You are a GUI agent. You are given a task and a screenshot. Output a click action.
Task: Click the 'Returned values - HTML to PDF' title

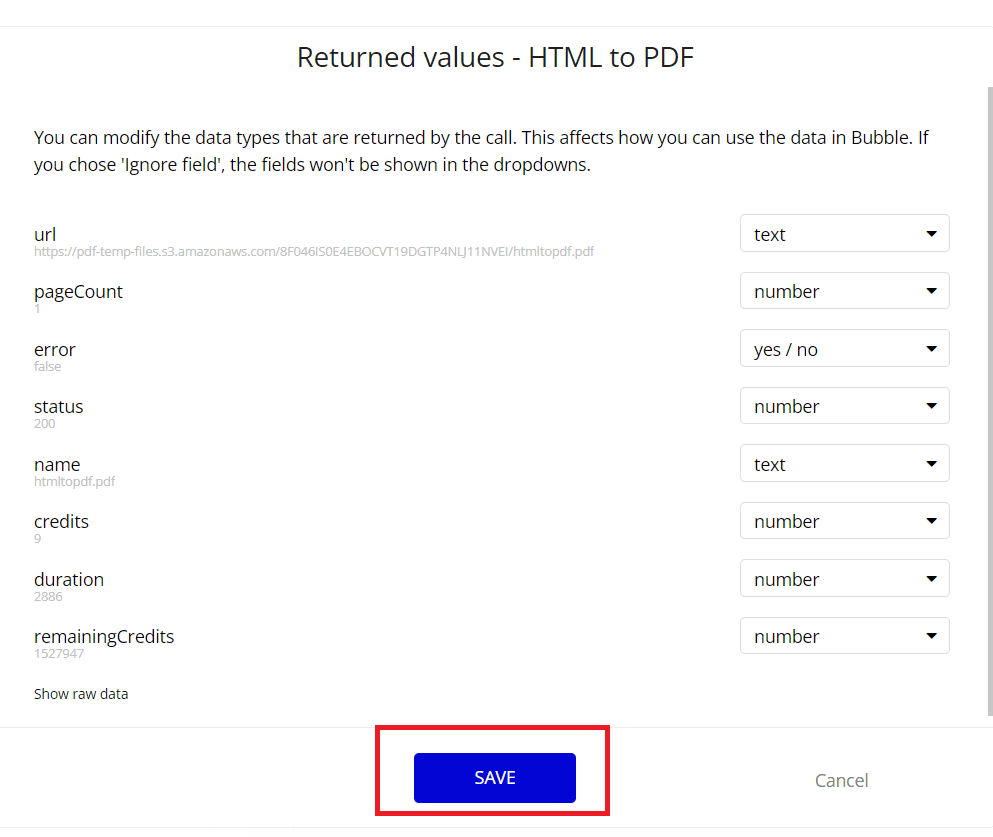point(495,57)
